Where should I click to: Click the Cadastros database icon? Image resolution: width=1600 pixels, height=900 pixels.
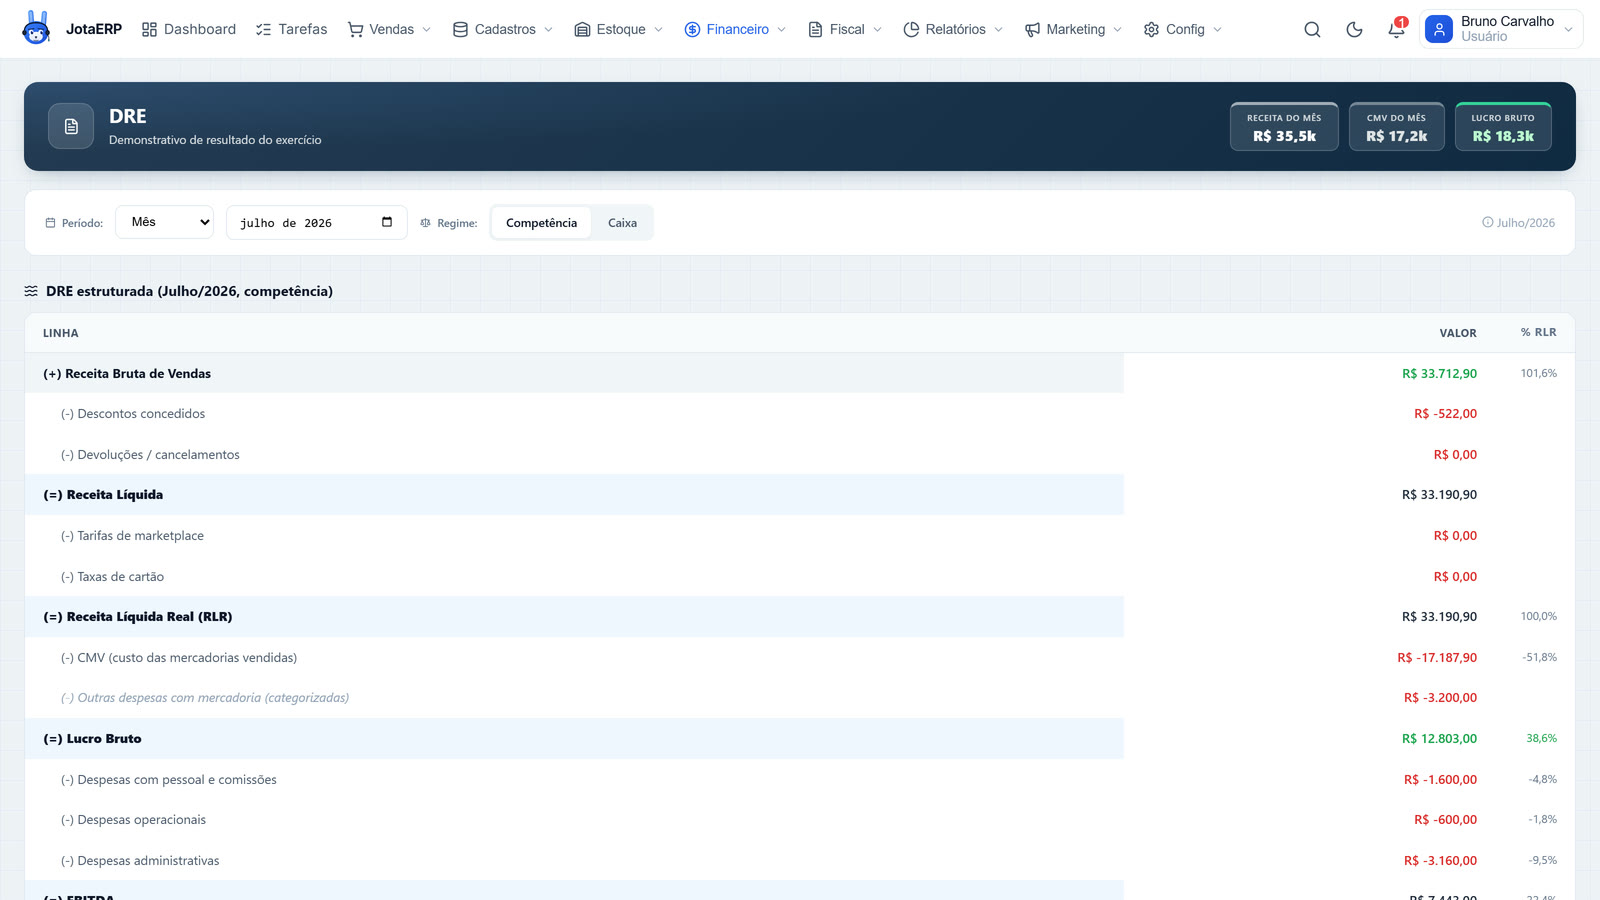point(460,30)
